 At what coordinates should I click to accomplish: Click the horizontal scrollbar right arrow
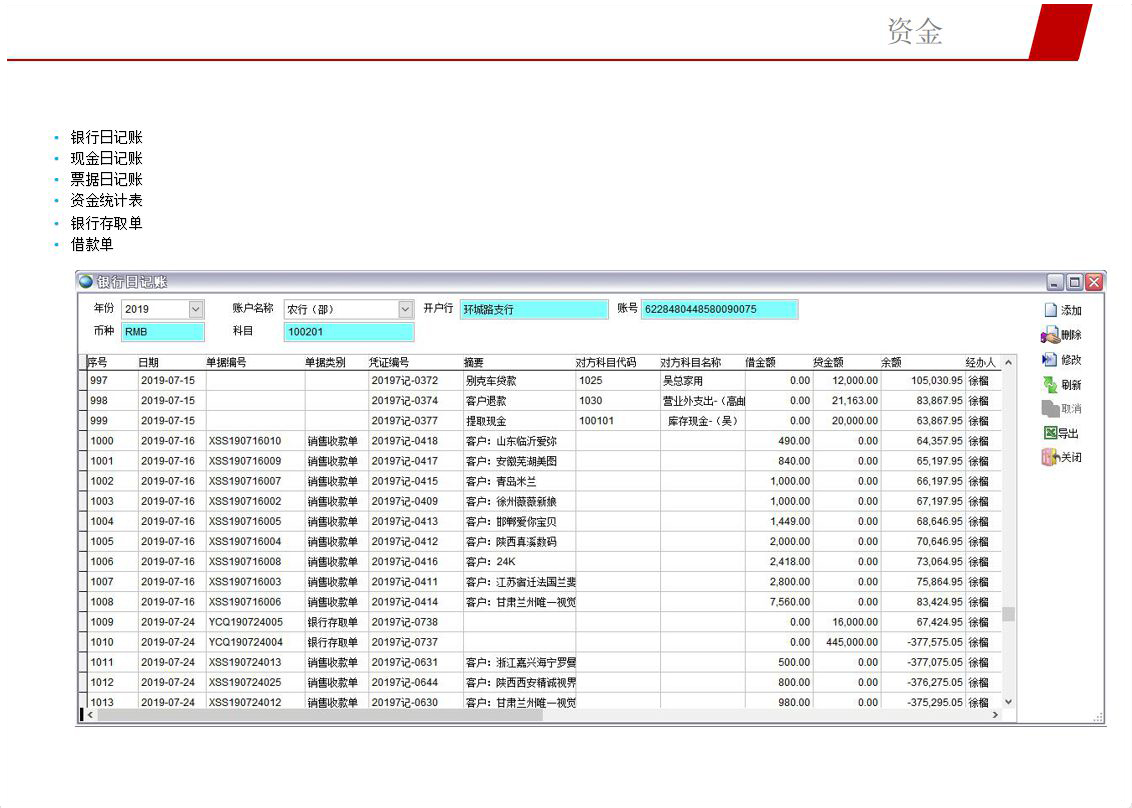[x=995, y=715]
